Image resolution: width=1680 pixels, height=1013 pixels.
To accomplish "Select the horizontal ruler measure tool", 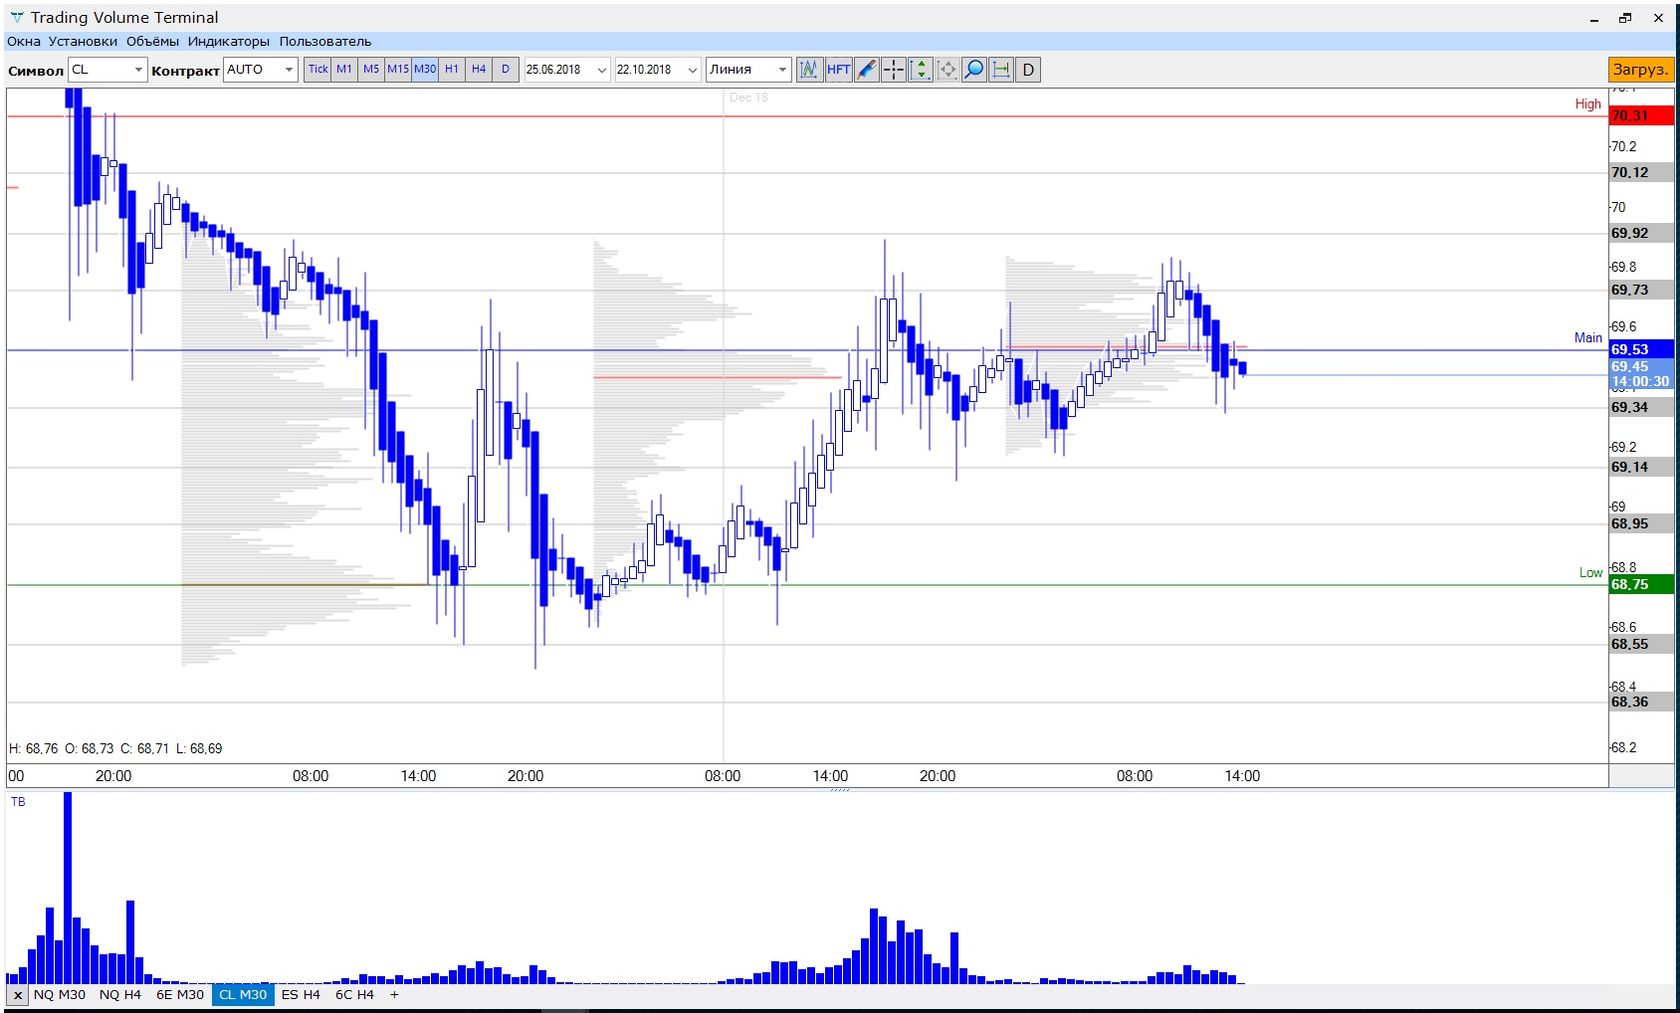I will pos(1001,70).
